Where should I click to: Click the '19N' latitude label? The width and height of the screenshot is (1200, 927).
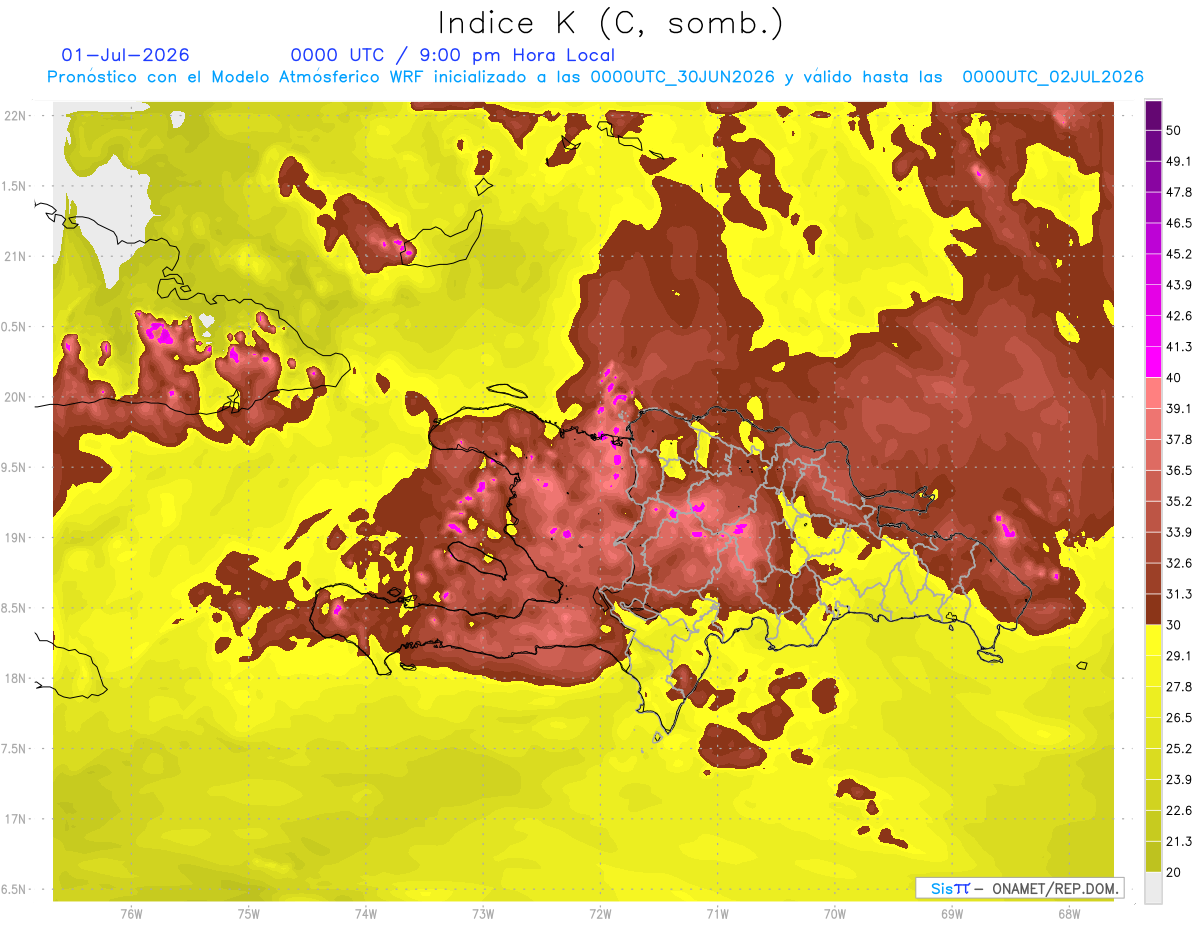pos(15,537)
